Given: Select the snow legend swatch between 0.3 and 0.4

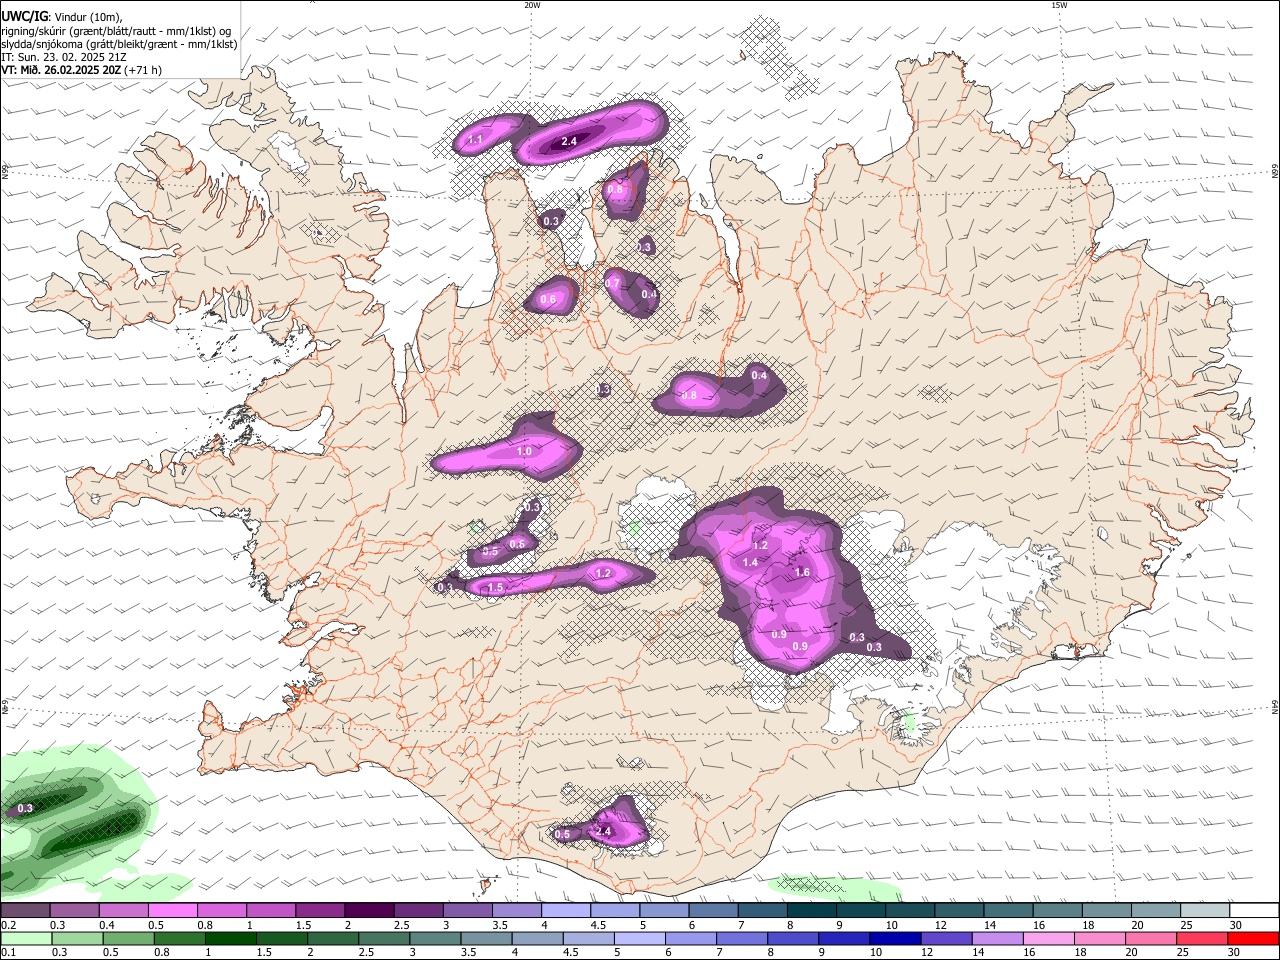Looking at the screenshot, I should point(74,911).
